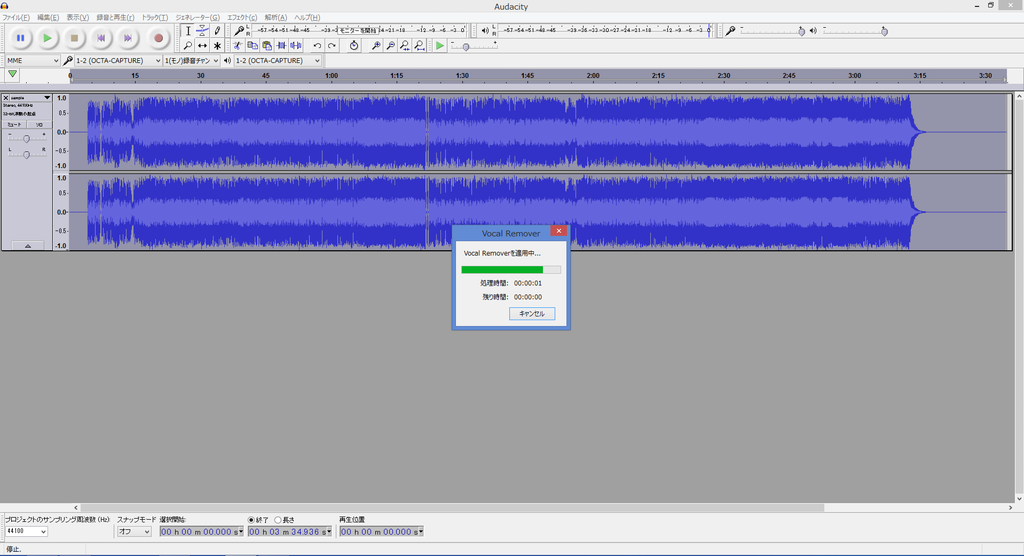Open the ファイル (File) menu
Screen dimensions: 1024x556
16,18
